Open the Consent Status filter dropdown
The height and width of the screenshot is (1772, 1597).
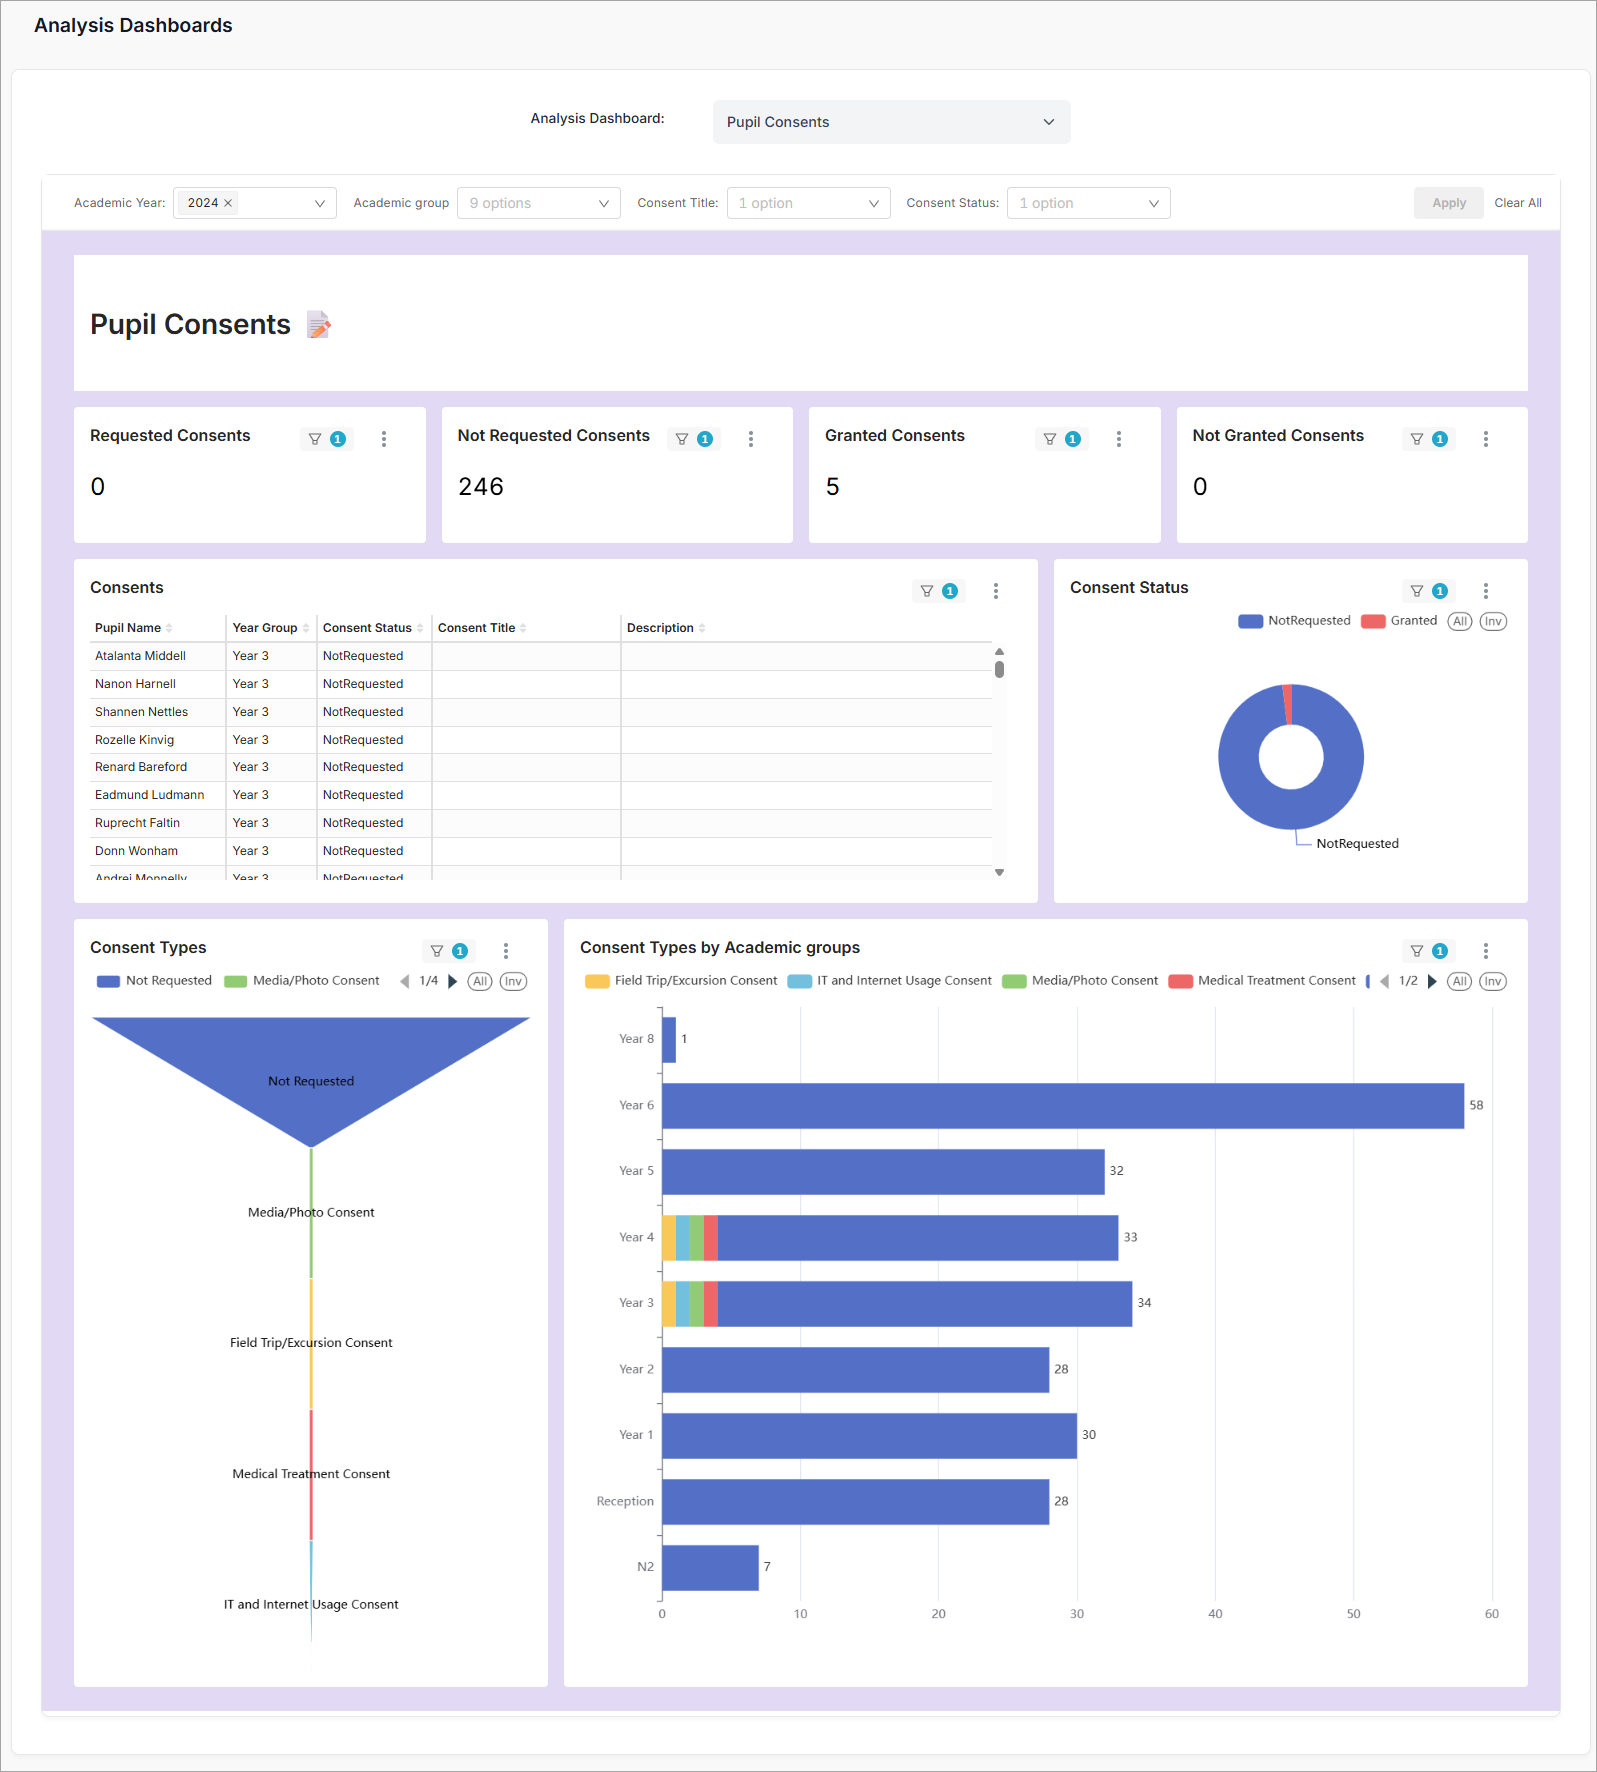[1088, 203]
